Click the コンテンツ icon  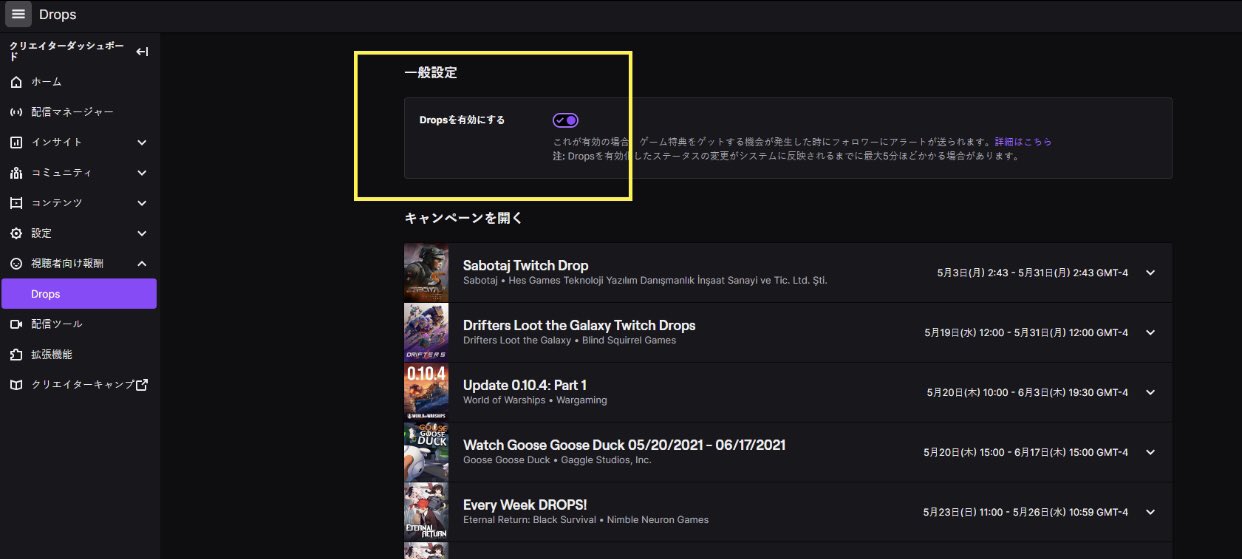coord(16,203)
